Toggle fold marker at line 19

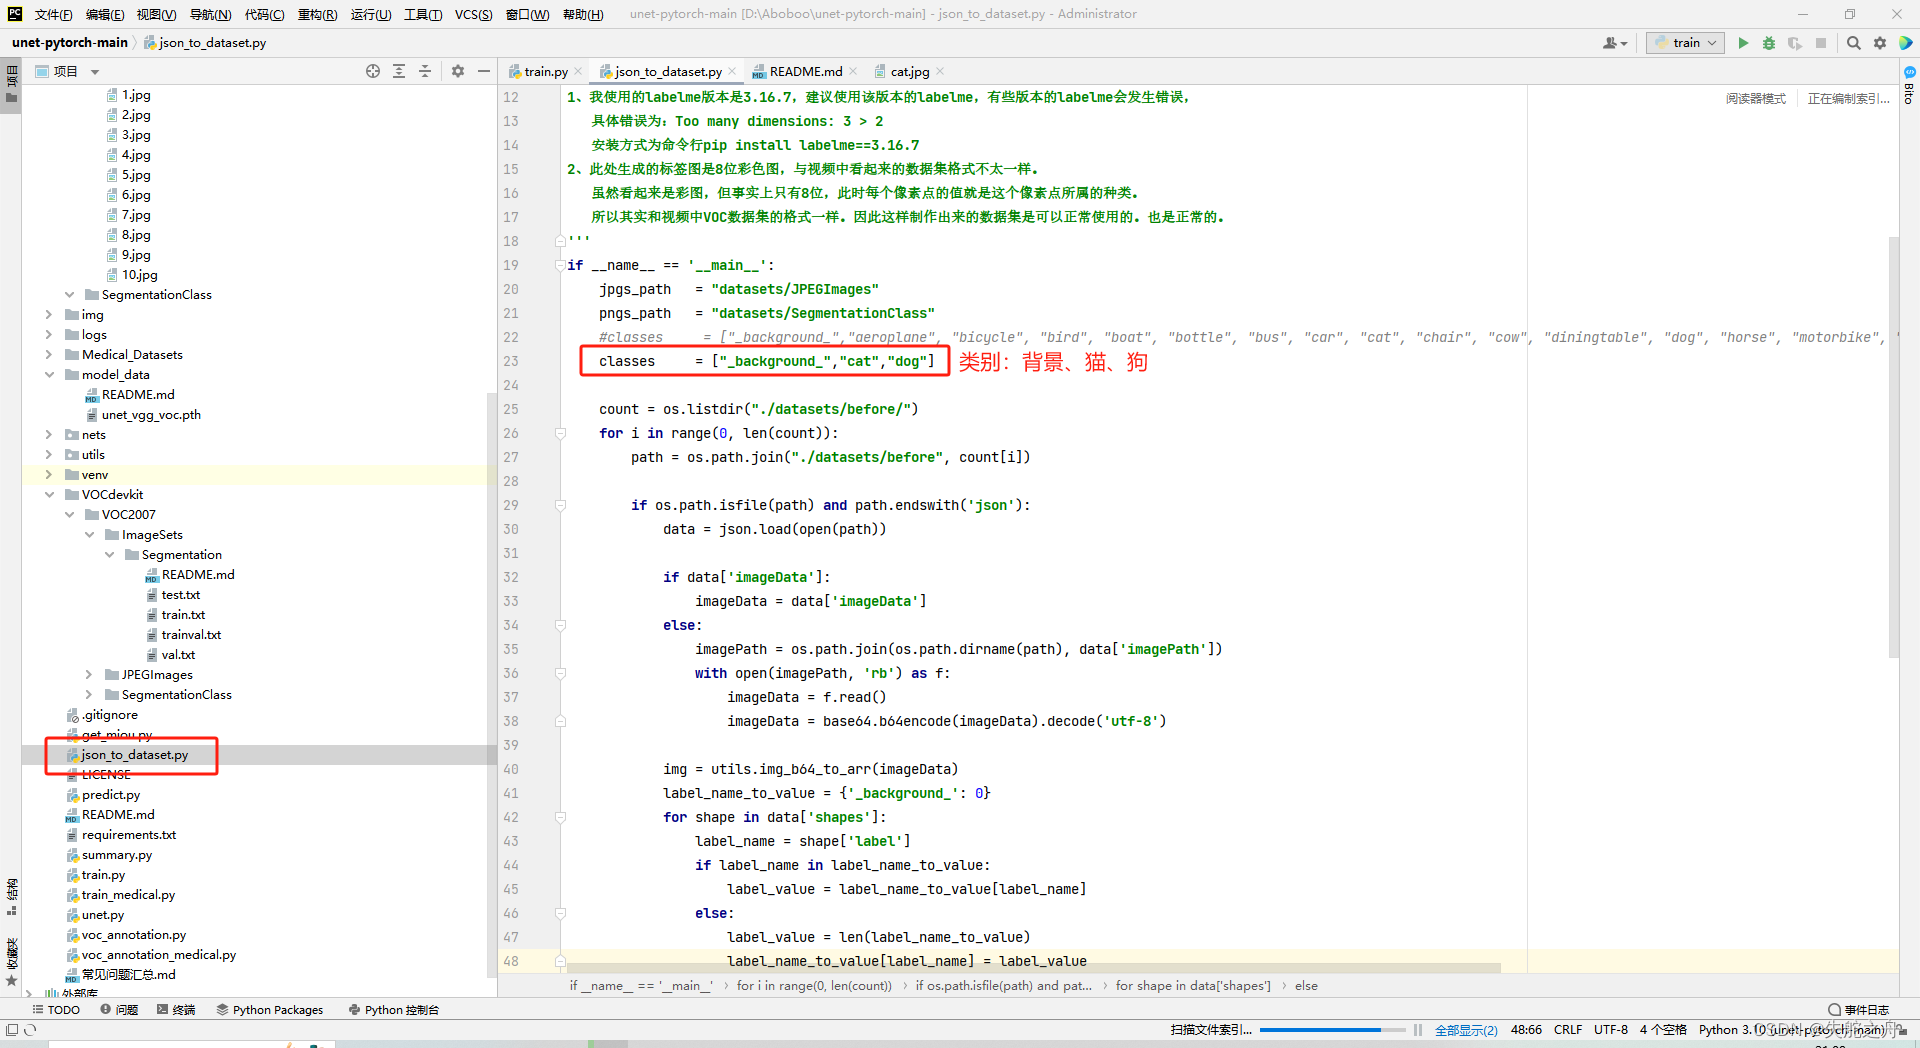[x=560, y=265]
